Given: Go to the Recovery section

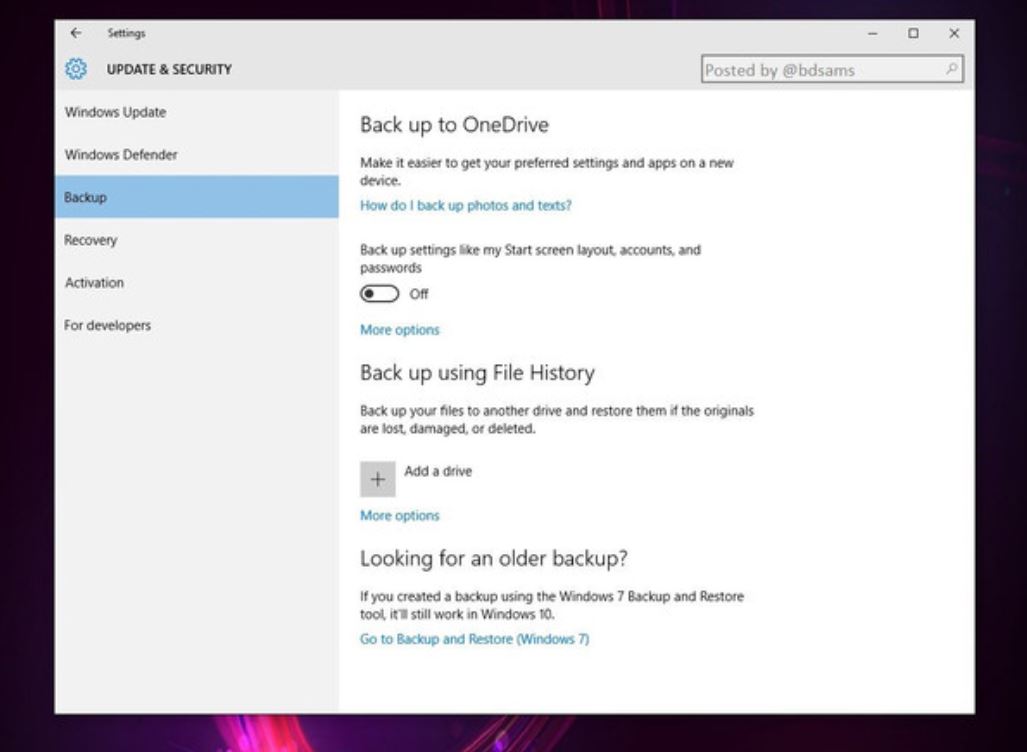Looking at the screenshot, I should [196, 240].
